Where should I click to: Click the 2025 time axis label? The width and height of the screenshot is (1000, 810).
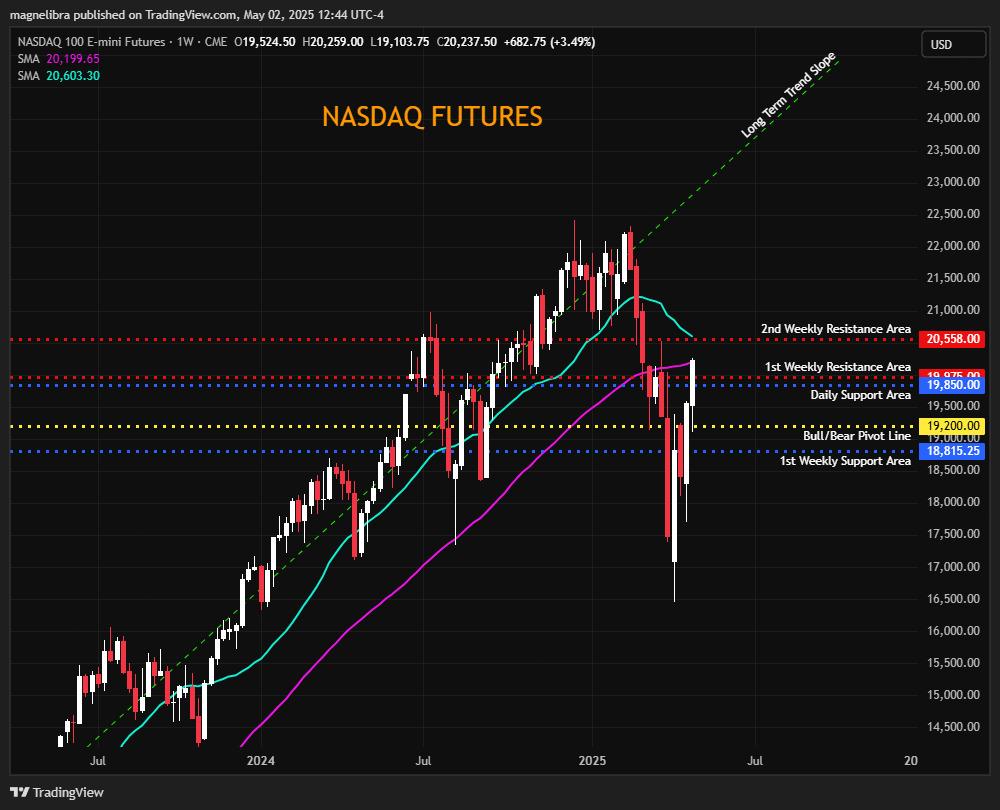(592, 761)
